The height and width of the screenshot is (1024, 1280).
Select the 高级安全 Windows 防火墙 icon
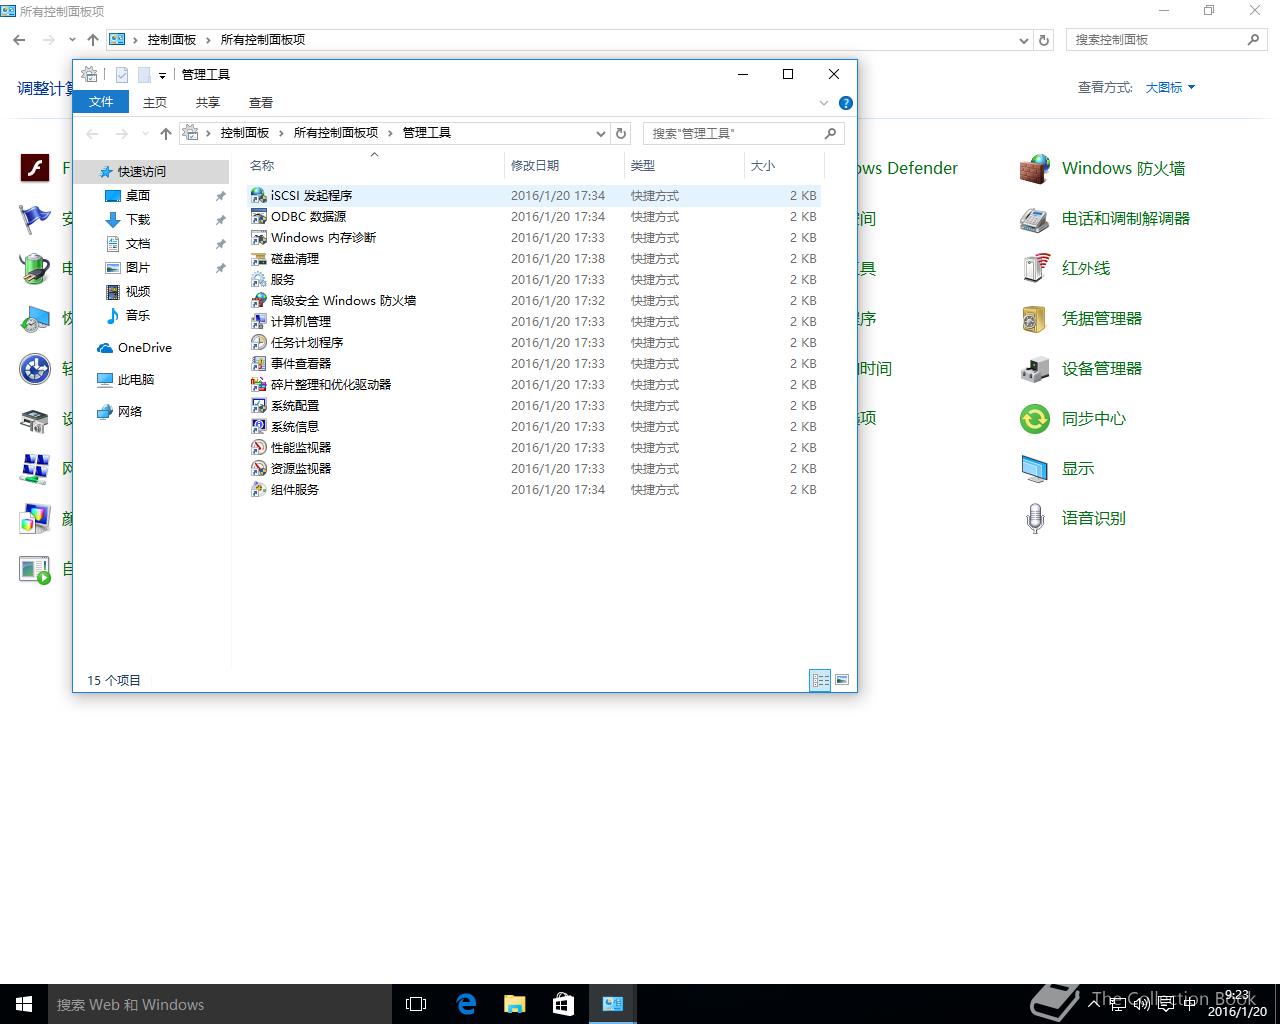pyautogui.click(x=259, y=300)
